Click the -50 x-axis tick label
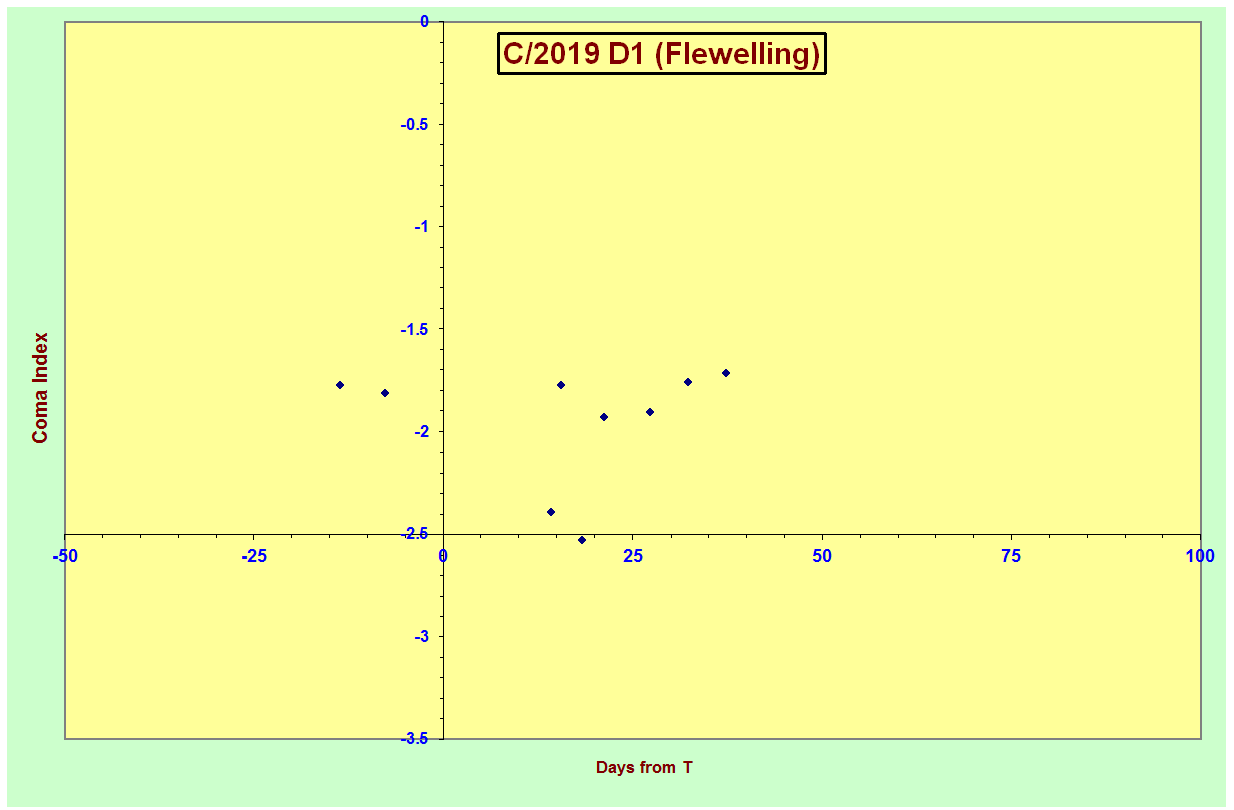Image resolution: width=1234 pixels, height=810 pixels. (65, 556)
